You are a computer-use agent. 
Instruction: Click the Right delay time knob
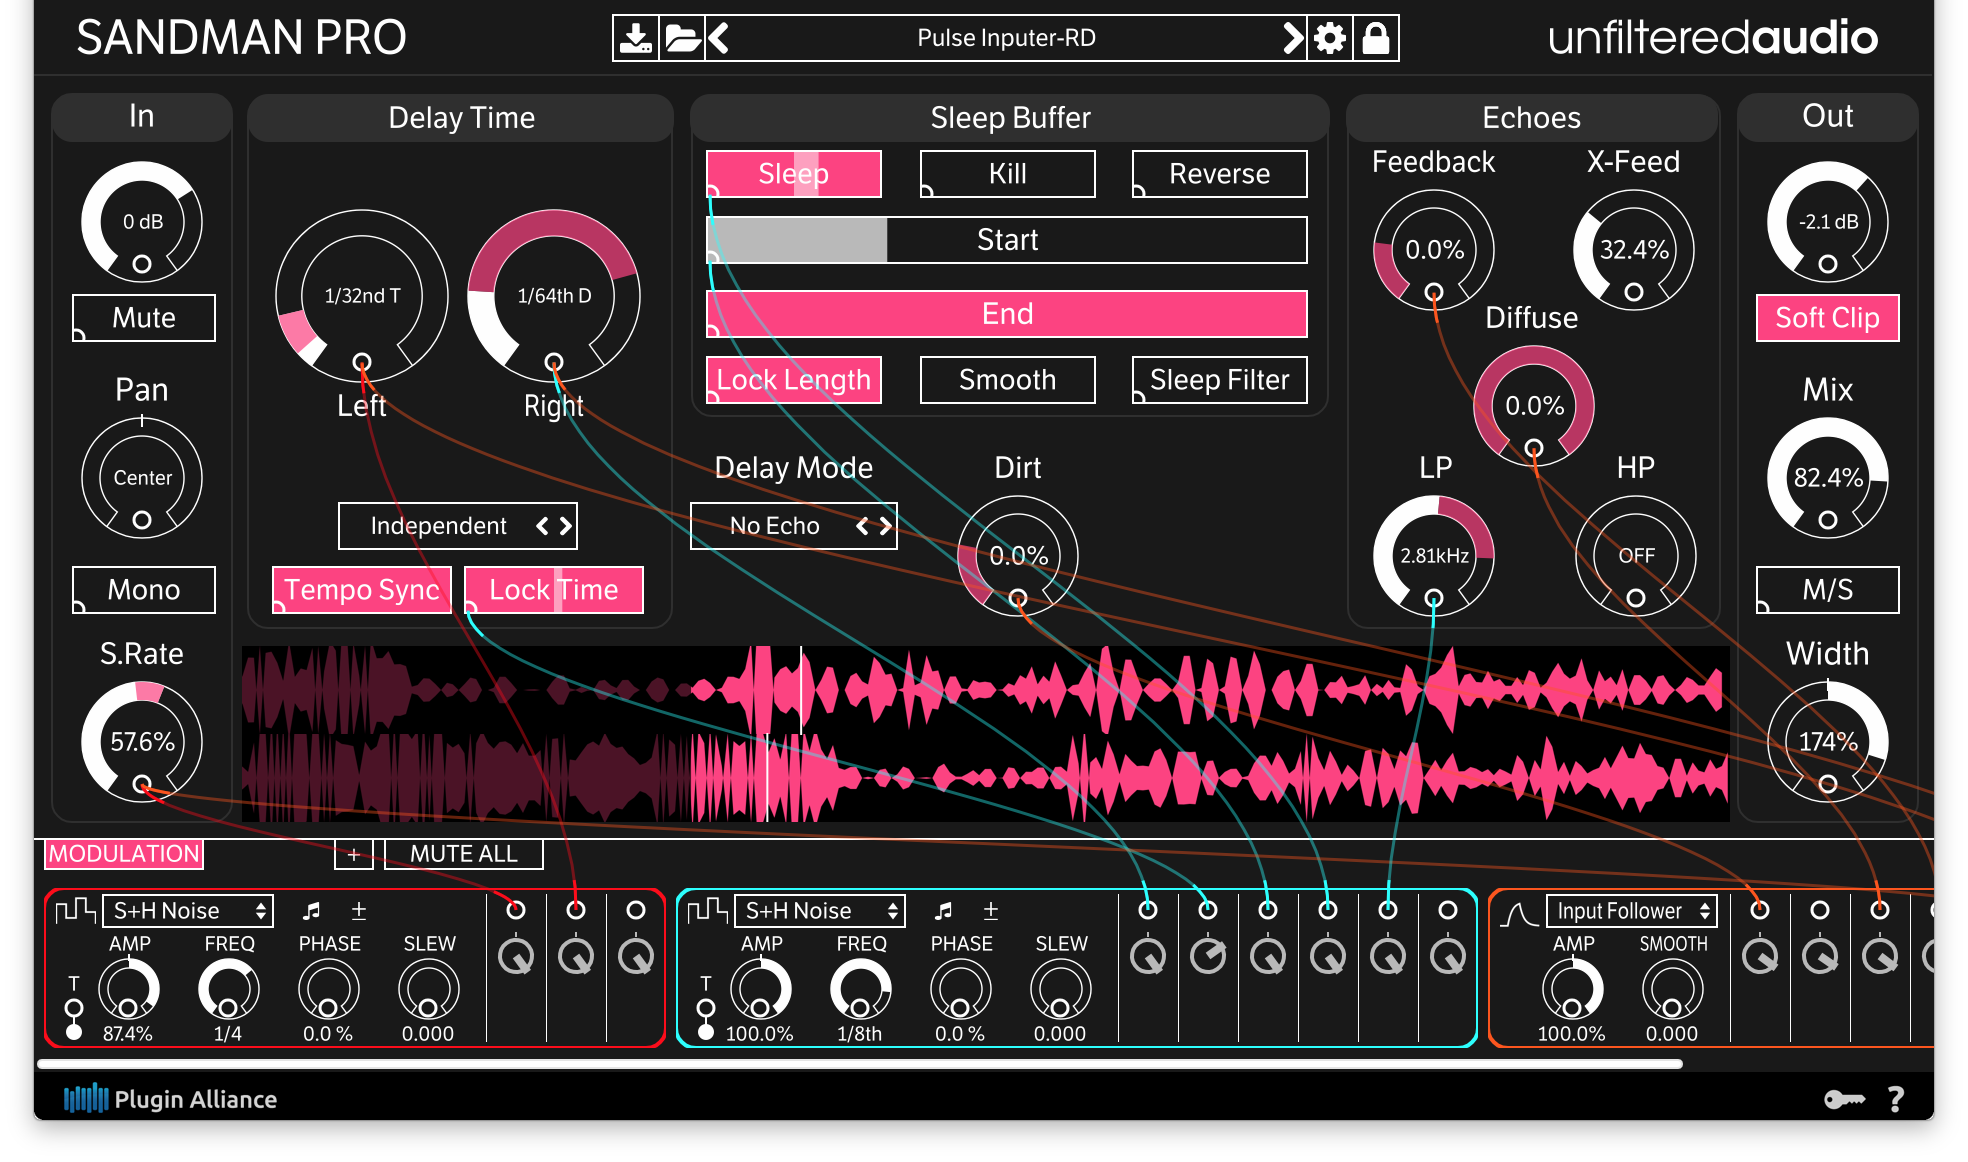(554, 296)
